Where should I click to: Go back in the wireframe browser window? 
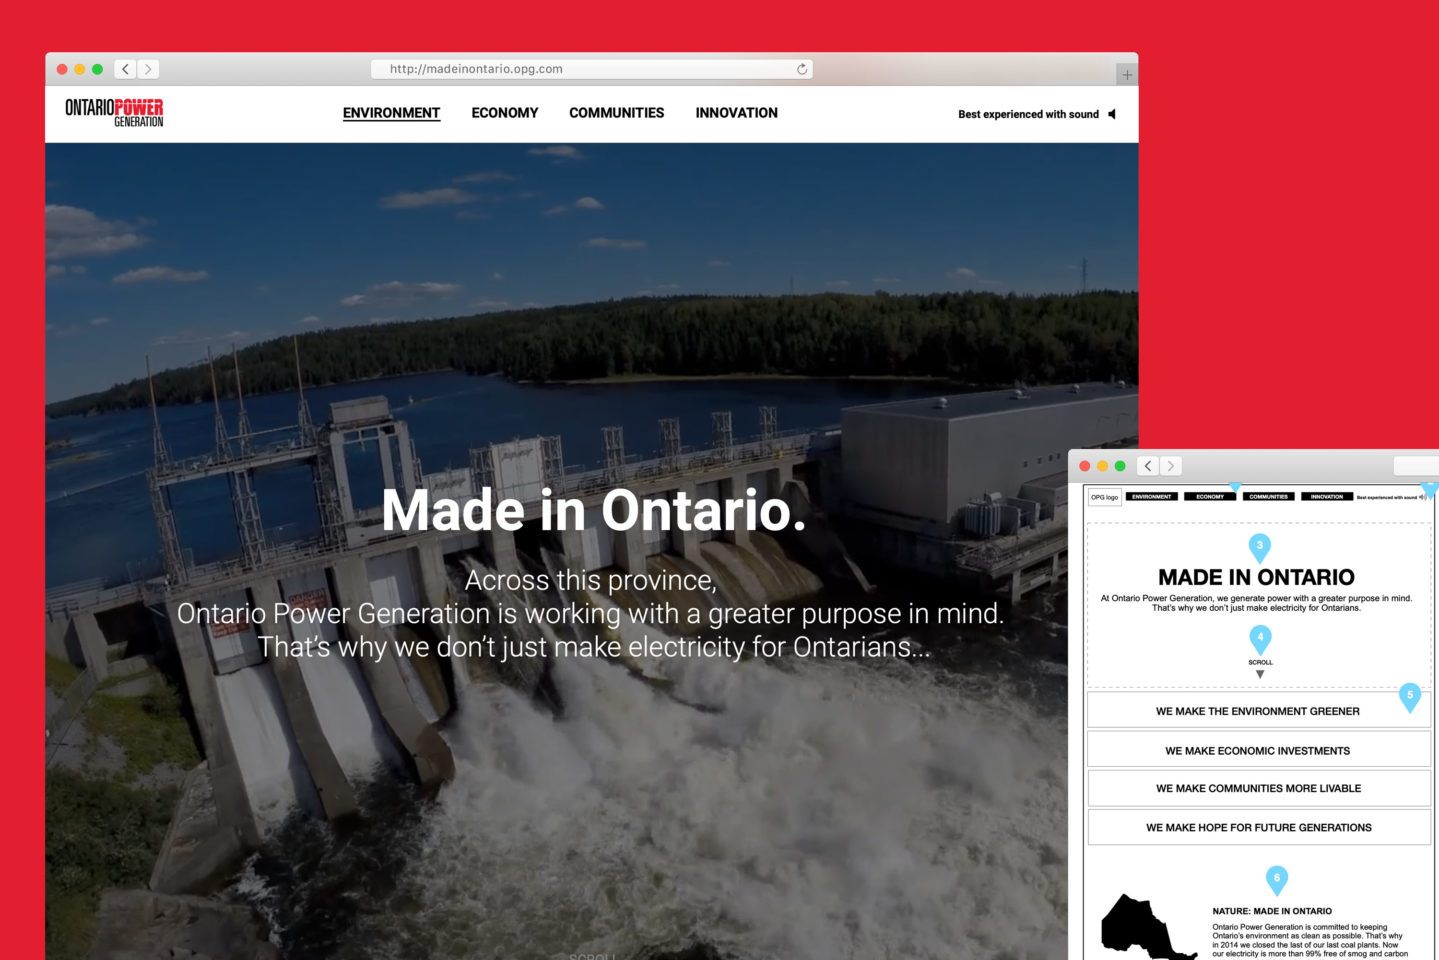[x=1148, y=466]
